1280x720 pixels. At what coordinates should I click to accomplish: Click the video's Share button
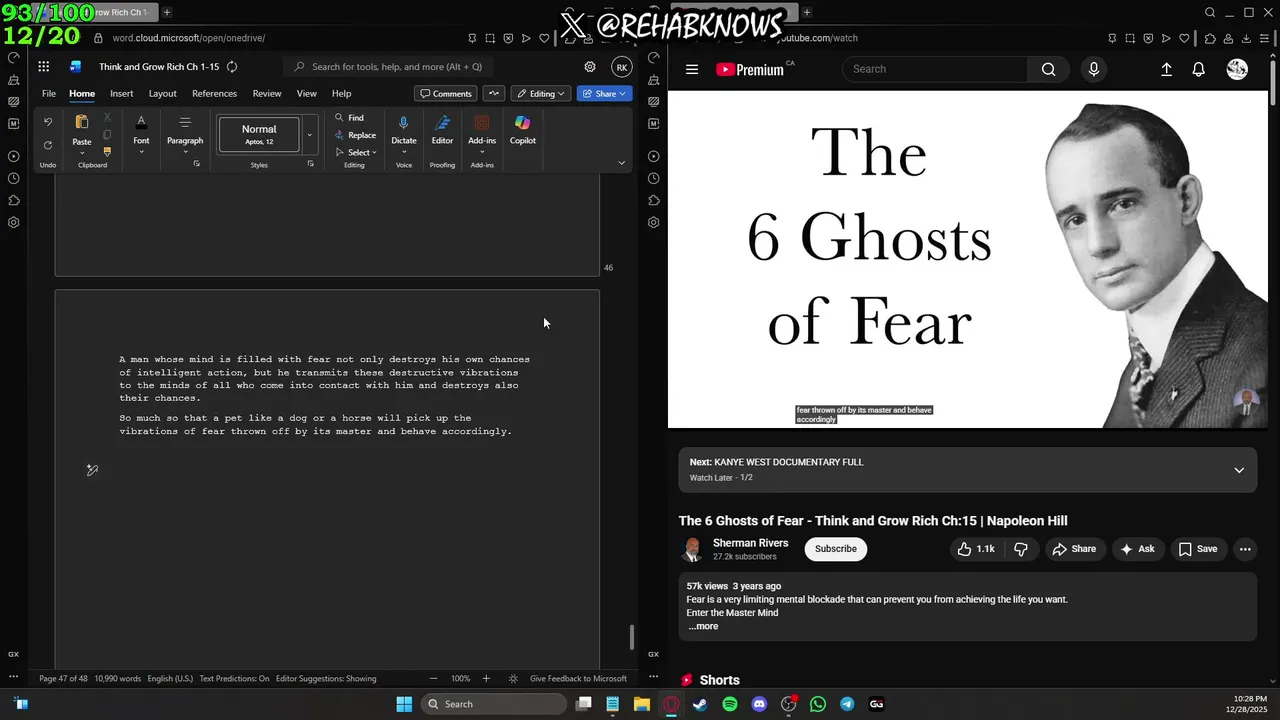click(x=1074, y=549)
